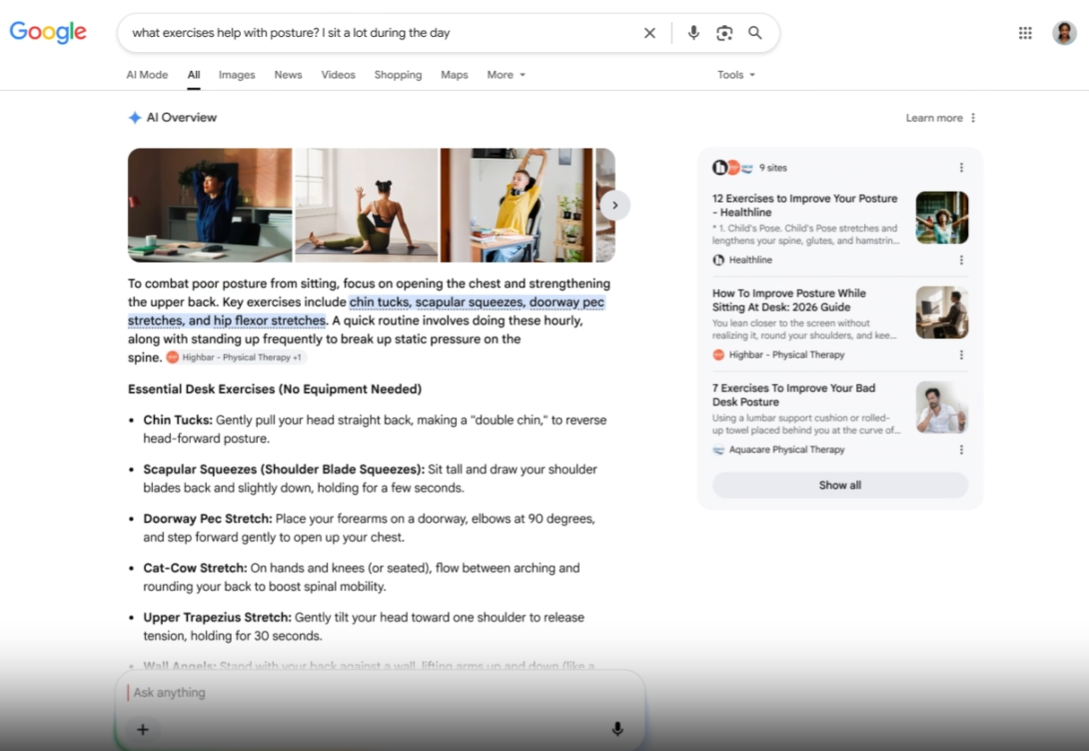This screenshot has width=1089, height=751.
Task: Expand the More search filter dropdown
Action: 506,74
